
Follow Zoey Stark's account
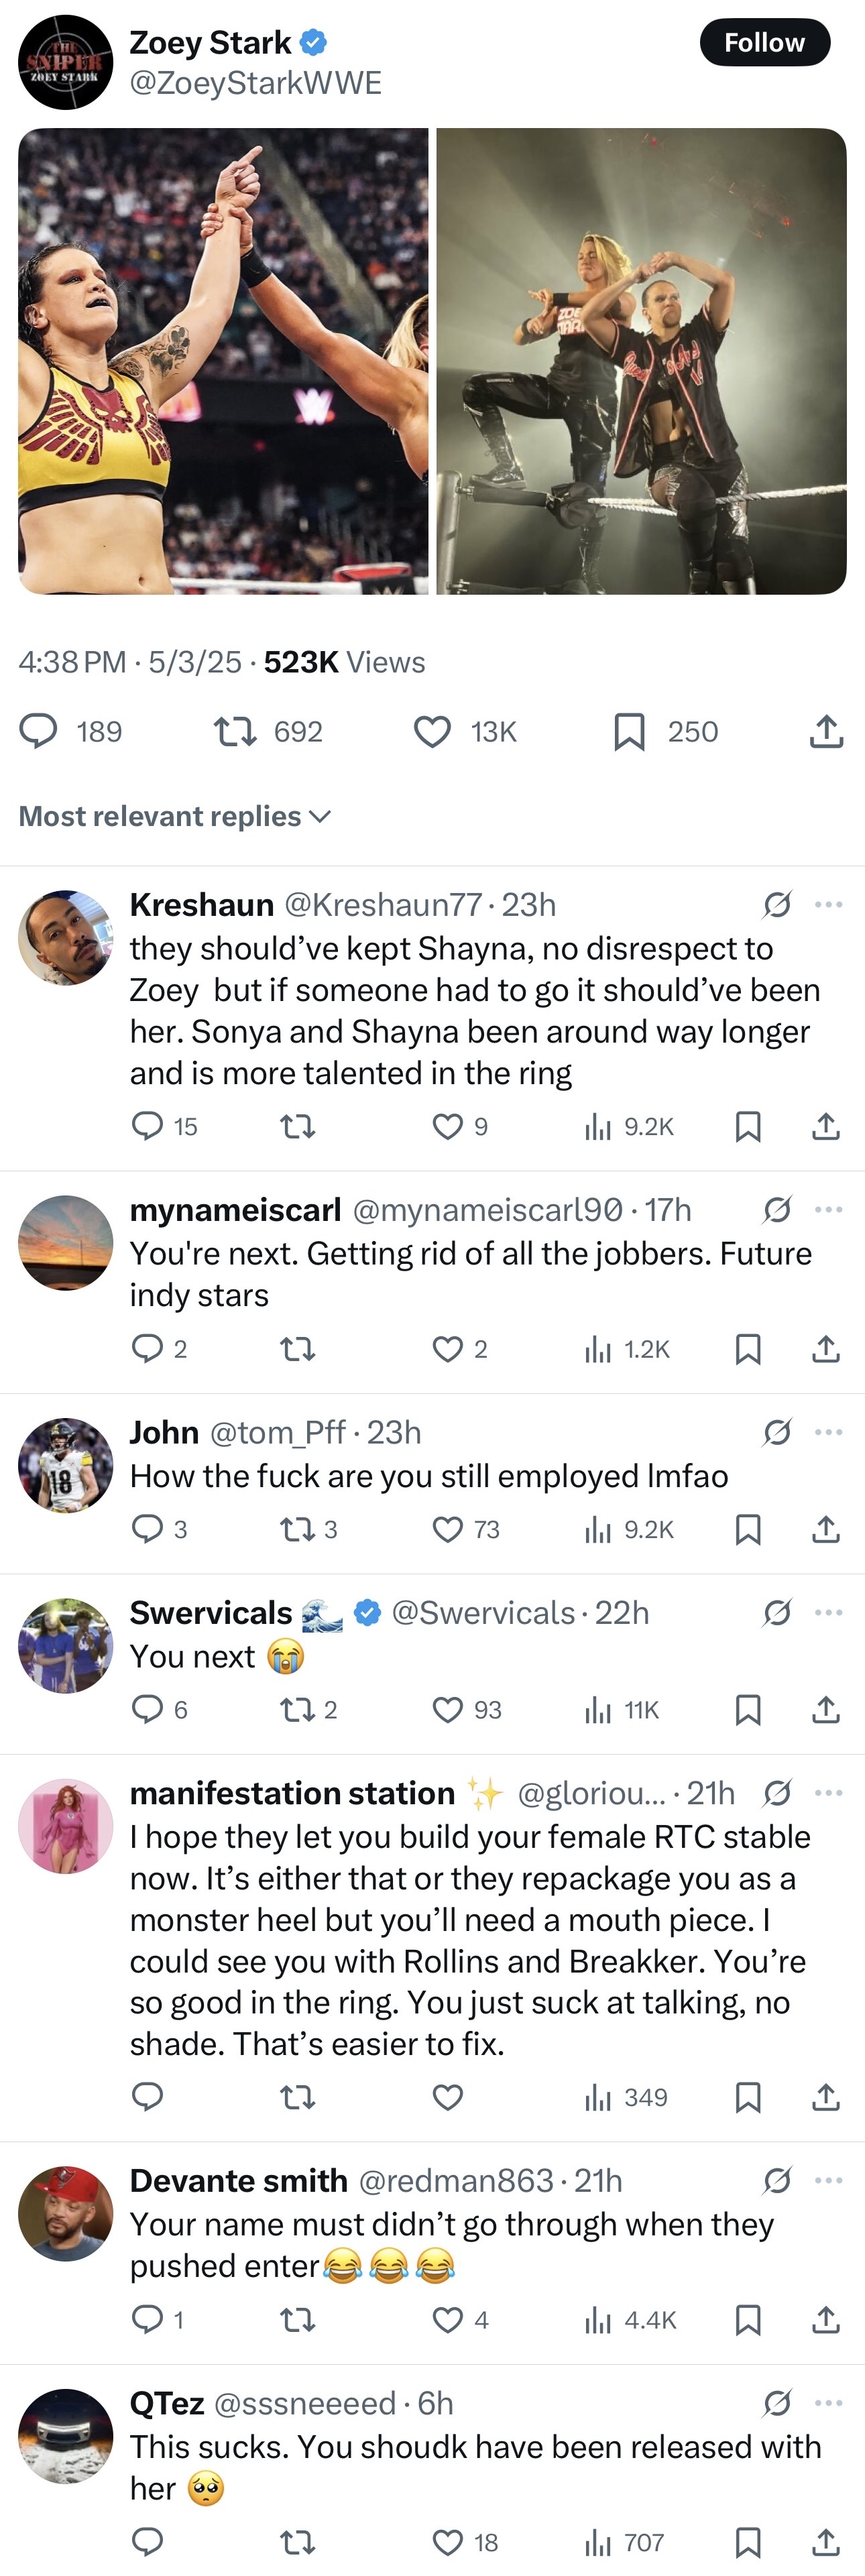(764, 42)
